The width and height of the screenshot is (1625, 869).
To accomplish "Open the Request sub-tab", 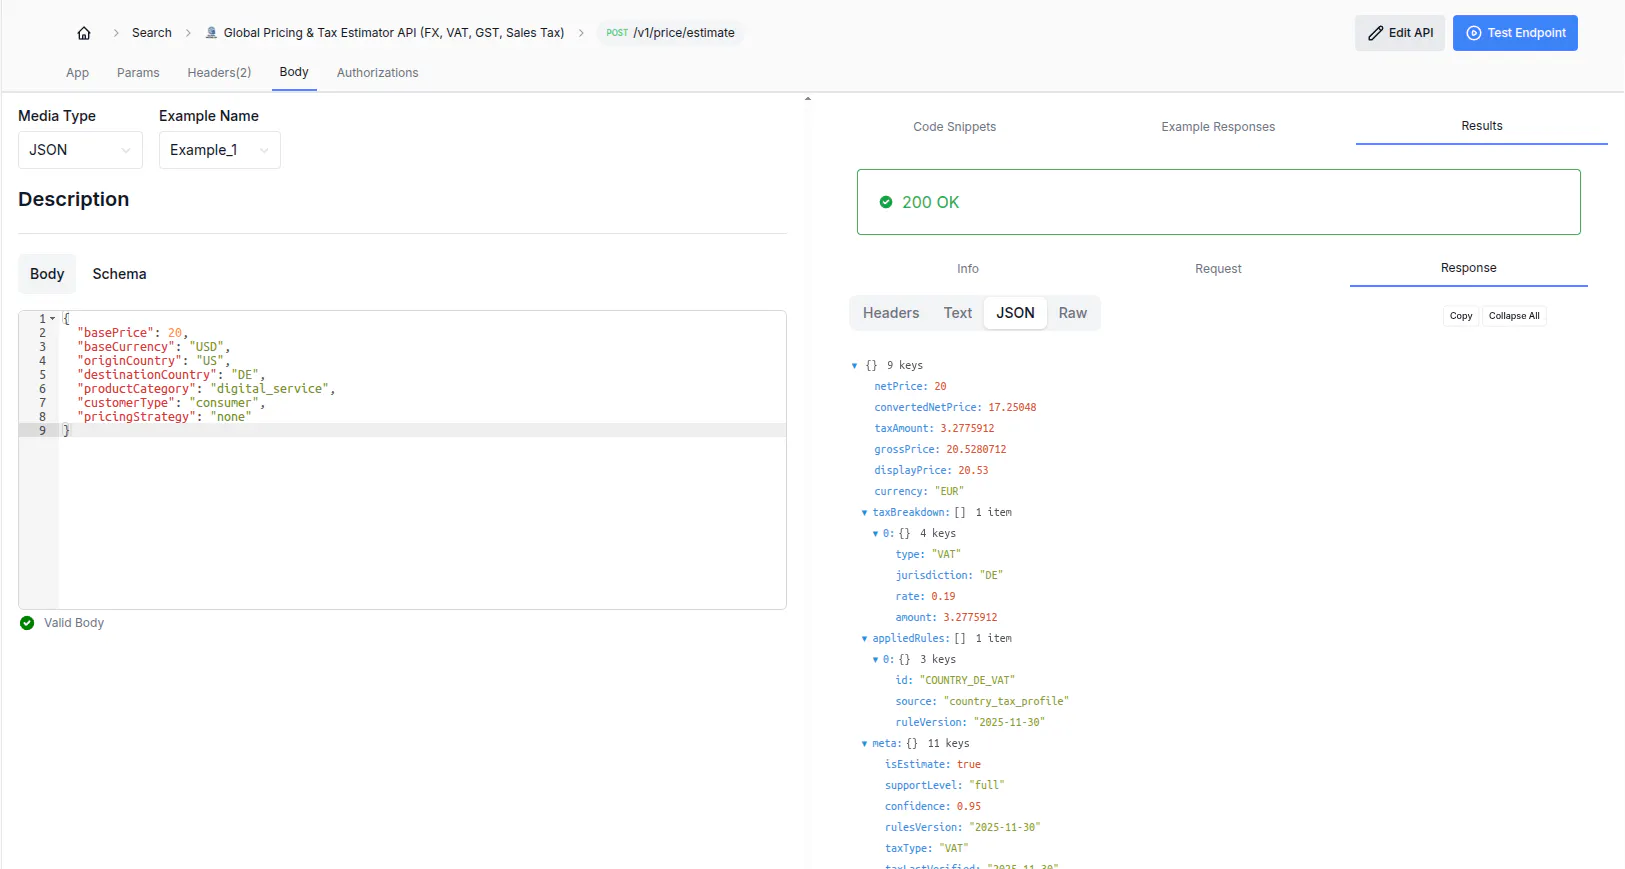I will click(x=1218, y=269).
